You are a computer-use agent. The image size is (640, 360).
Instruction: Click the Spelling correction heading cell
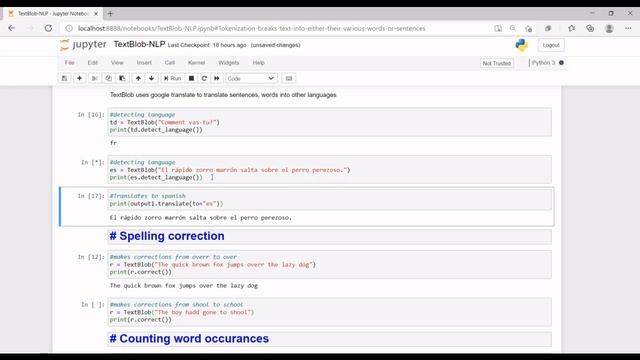click(329, 236)
